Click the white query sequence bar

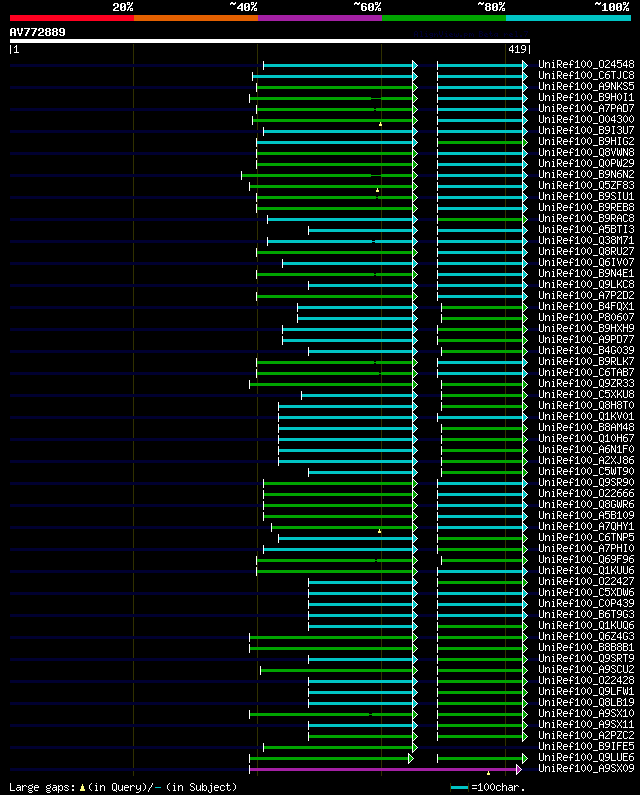[x=270, y=41]
